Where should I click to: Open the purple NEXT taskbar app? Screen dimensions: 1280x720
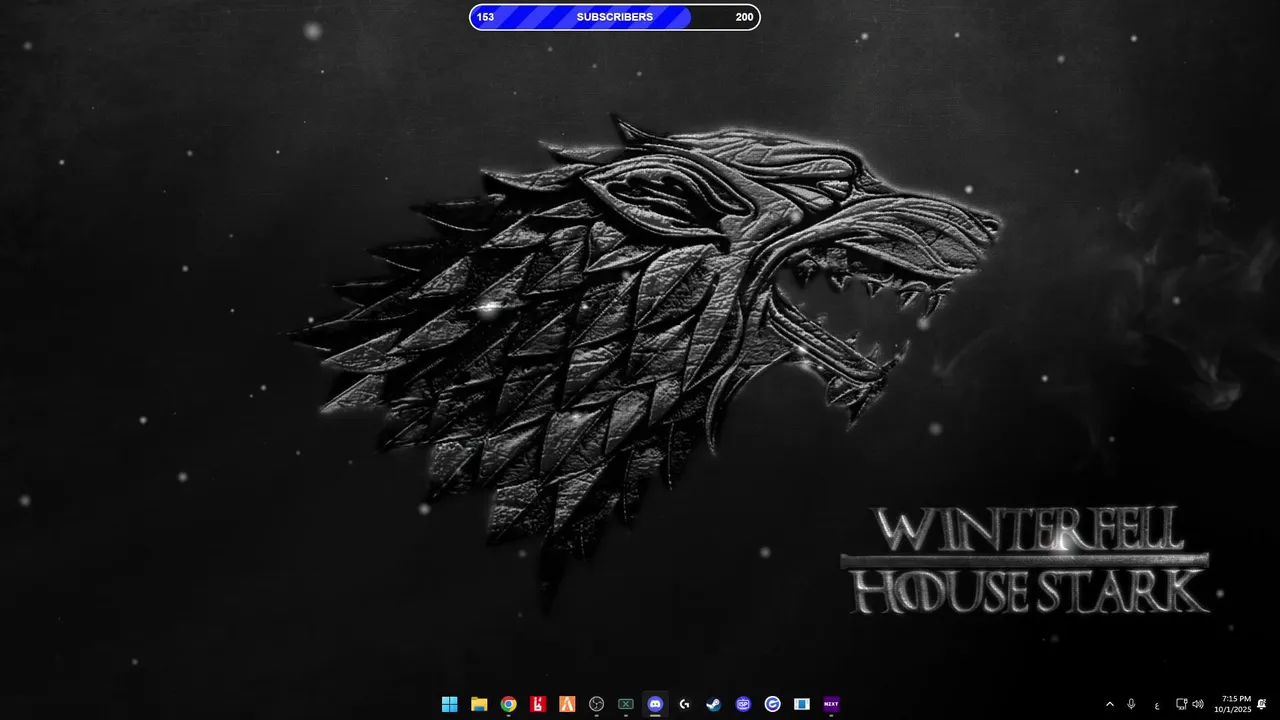(x=831, y=704)
